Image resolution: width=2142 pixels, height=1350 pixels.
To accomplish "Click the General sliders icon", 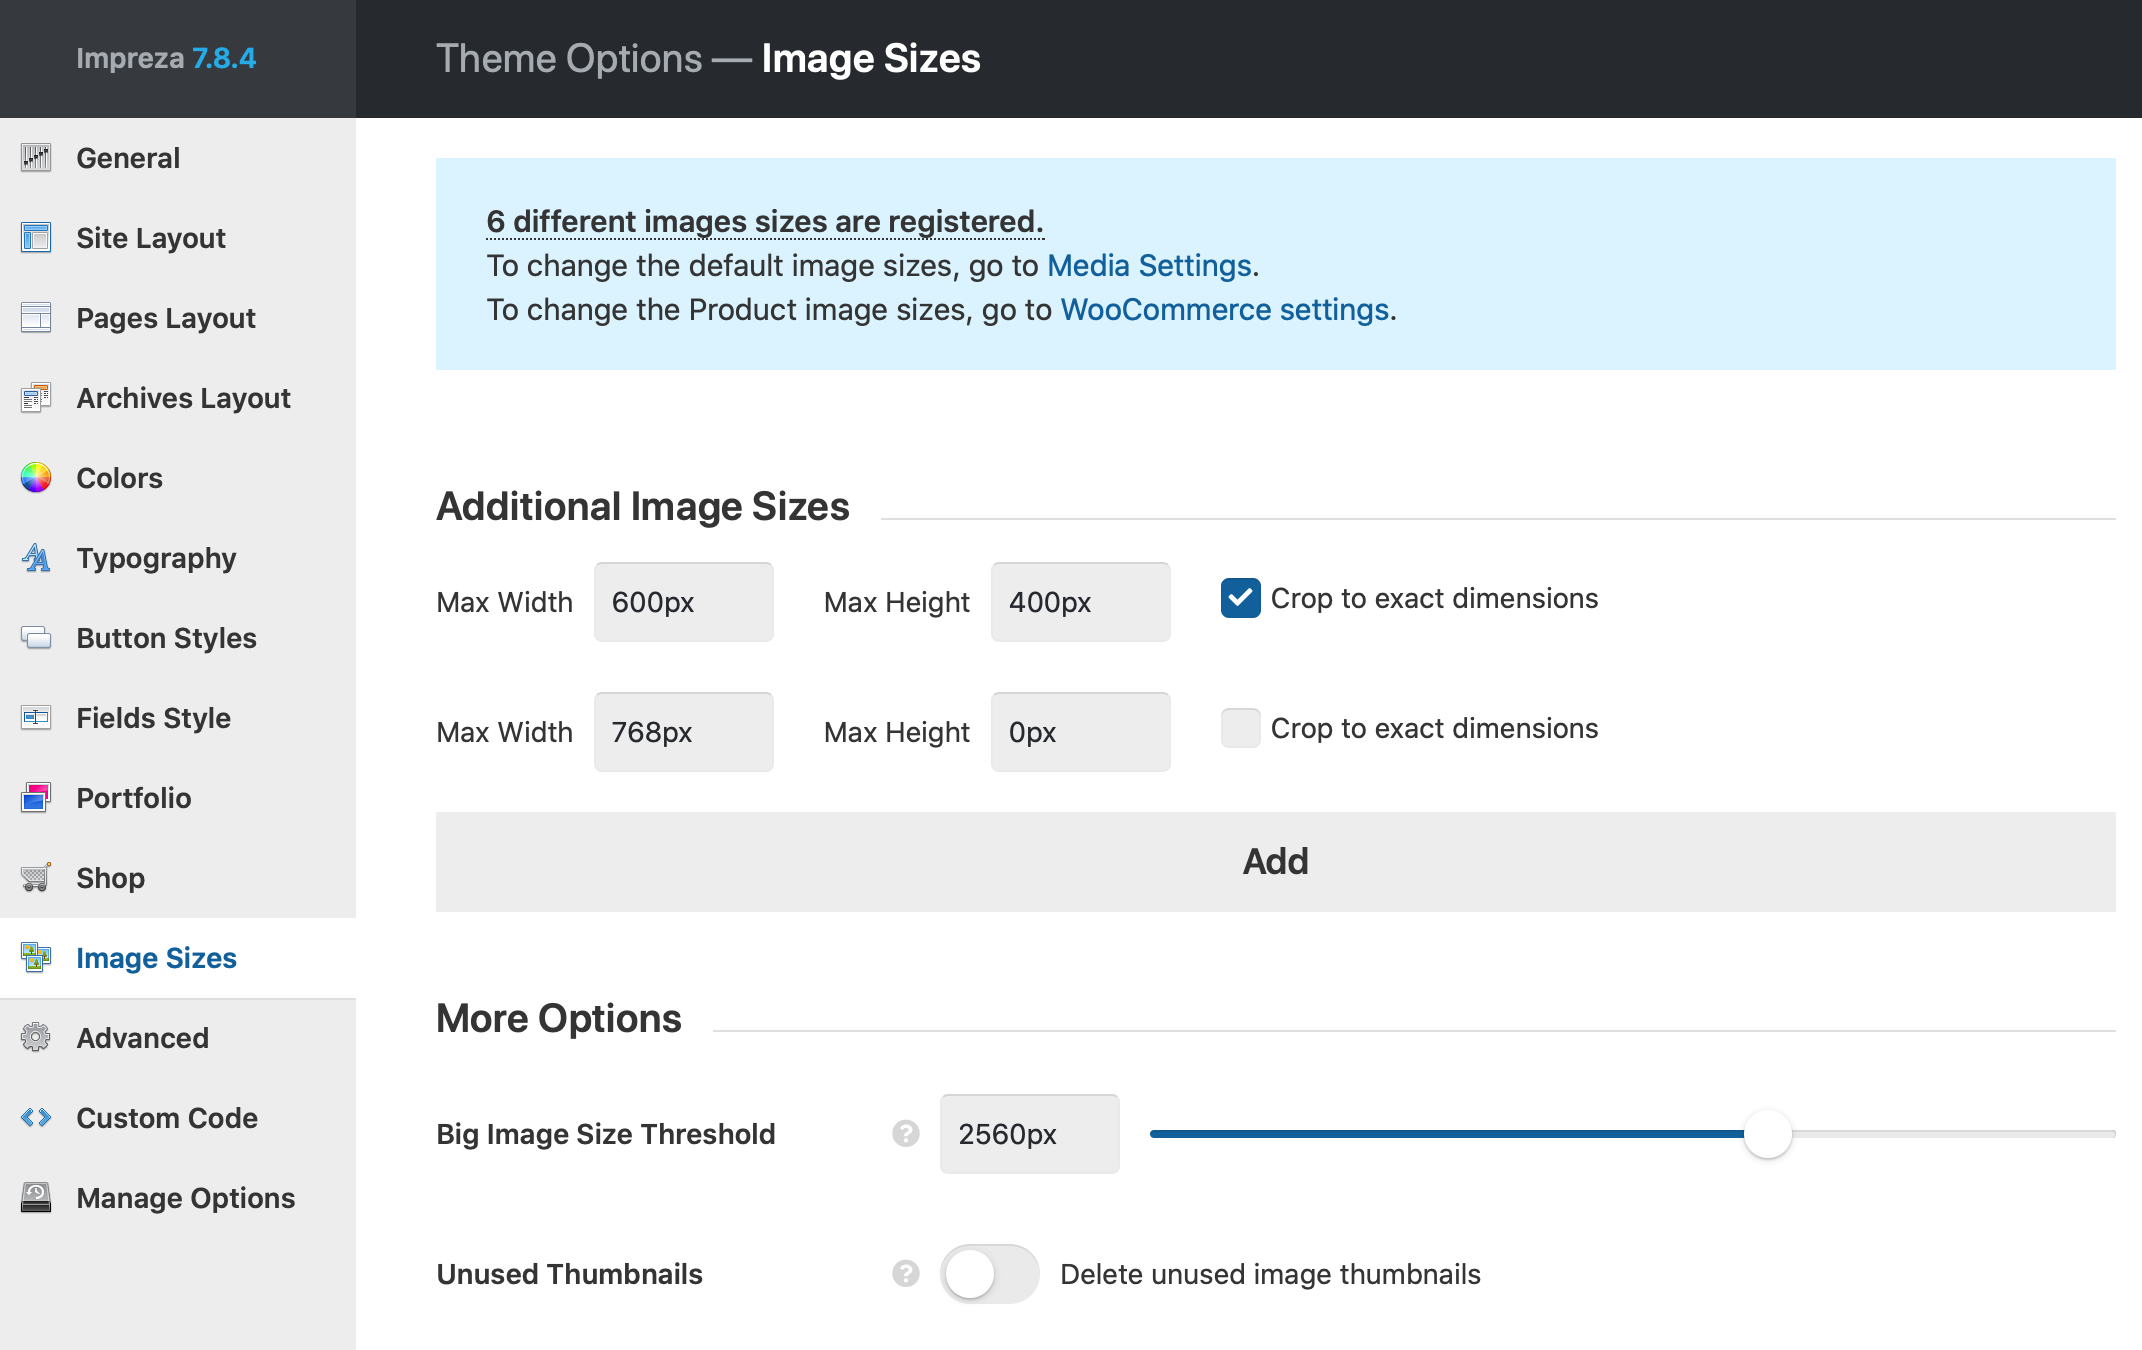I will [36, 158].
